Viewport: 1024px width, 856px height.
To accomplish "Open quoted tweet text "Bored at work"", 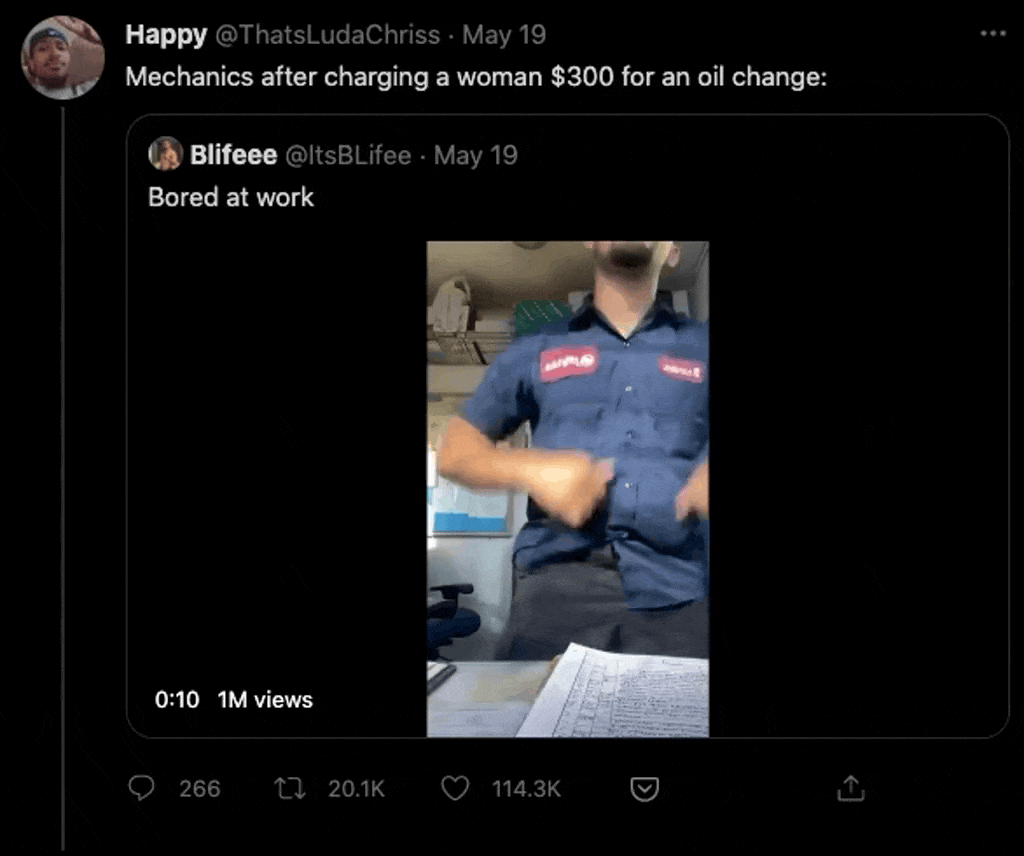I will pos(231,197).
